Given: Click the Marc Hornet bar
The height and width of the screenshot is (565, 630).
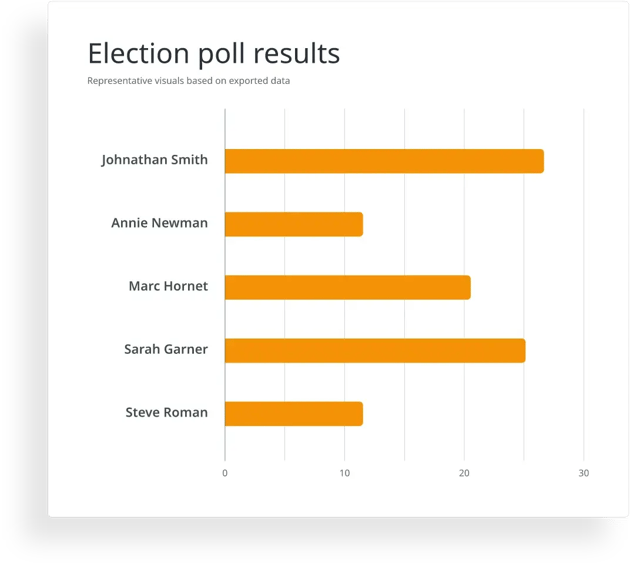Looking at the screenshot, I should coord(348,287).
